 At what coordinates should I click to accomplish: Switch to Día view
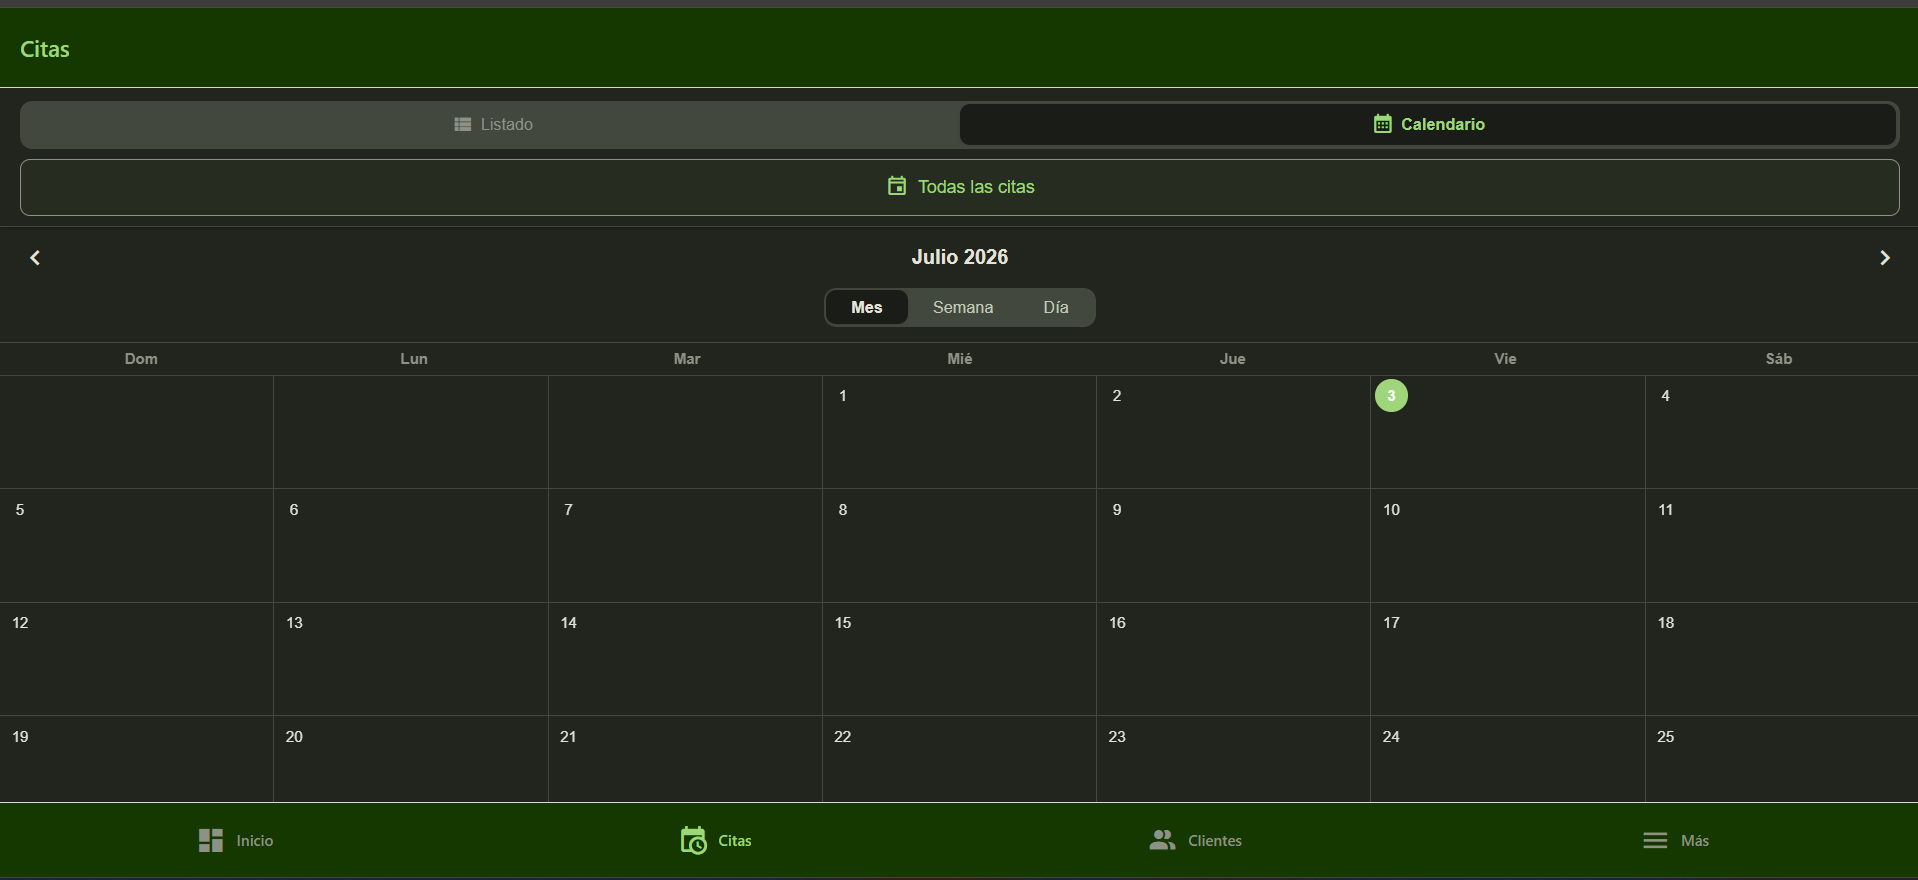coord(1056,307)
